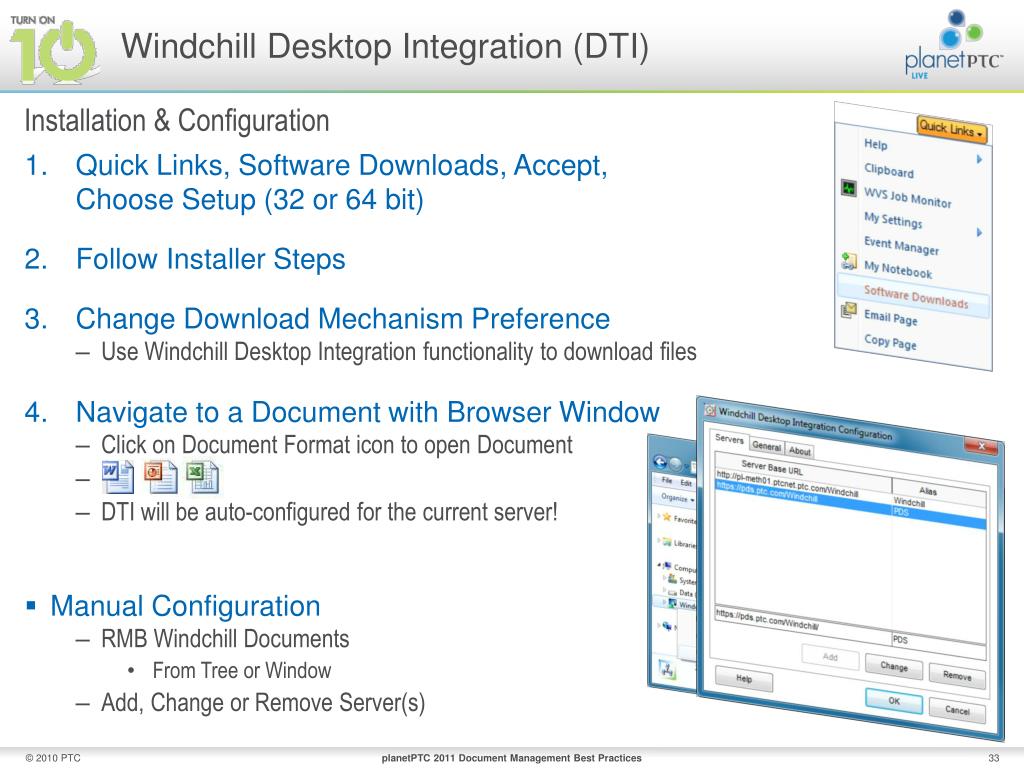This screenshot has width=1024, height=768.
Task: Switch to the General tab
Action: click(766, 446)
